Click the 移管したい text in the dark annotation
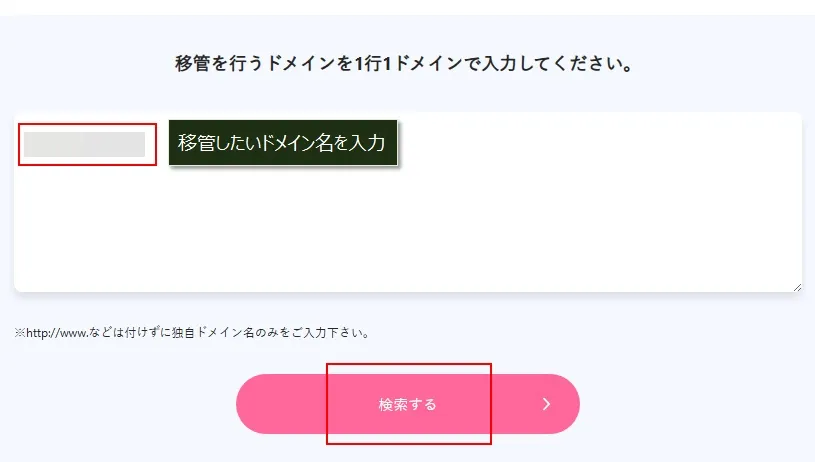 tap(218, 143)
